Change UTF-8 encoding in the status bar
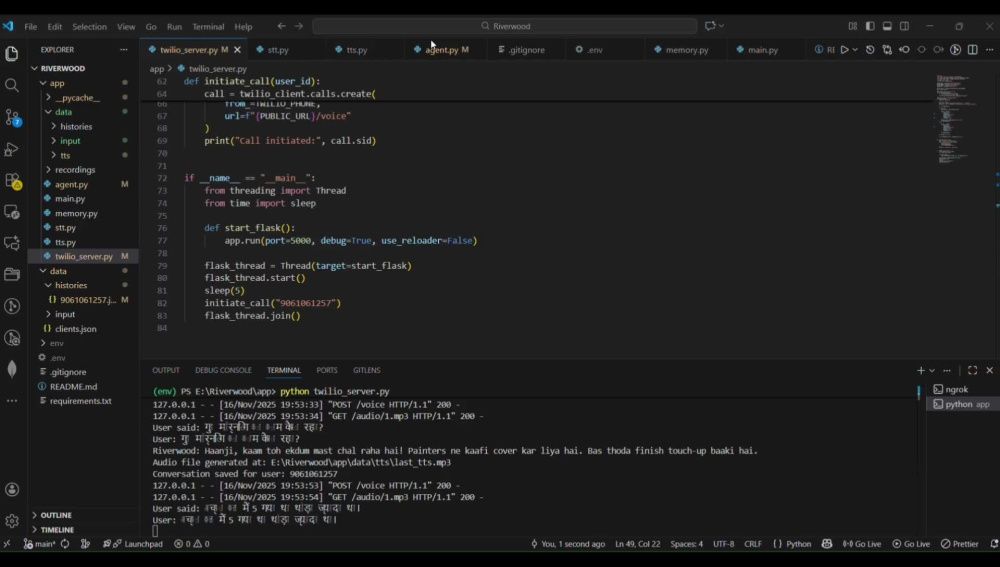This screenshot has width=1000, height=567. point(723,544)
